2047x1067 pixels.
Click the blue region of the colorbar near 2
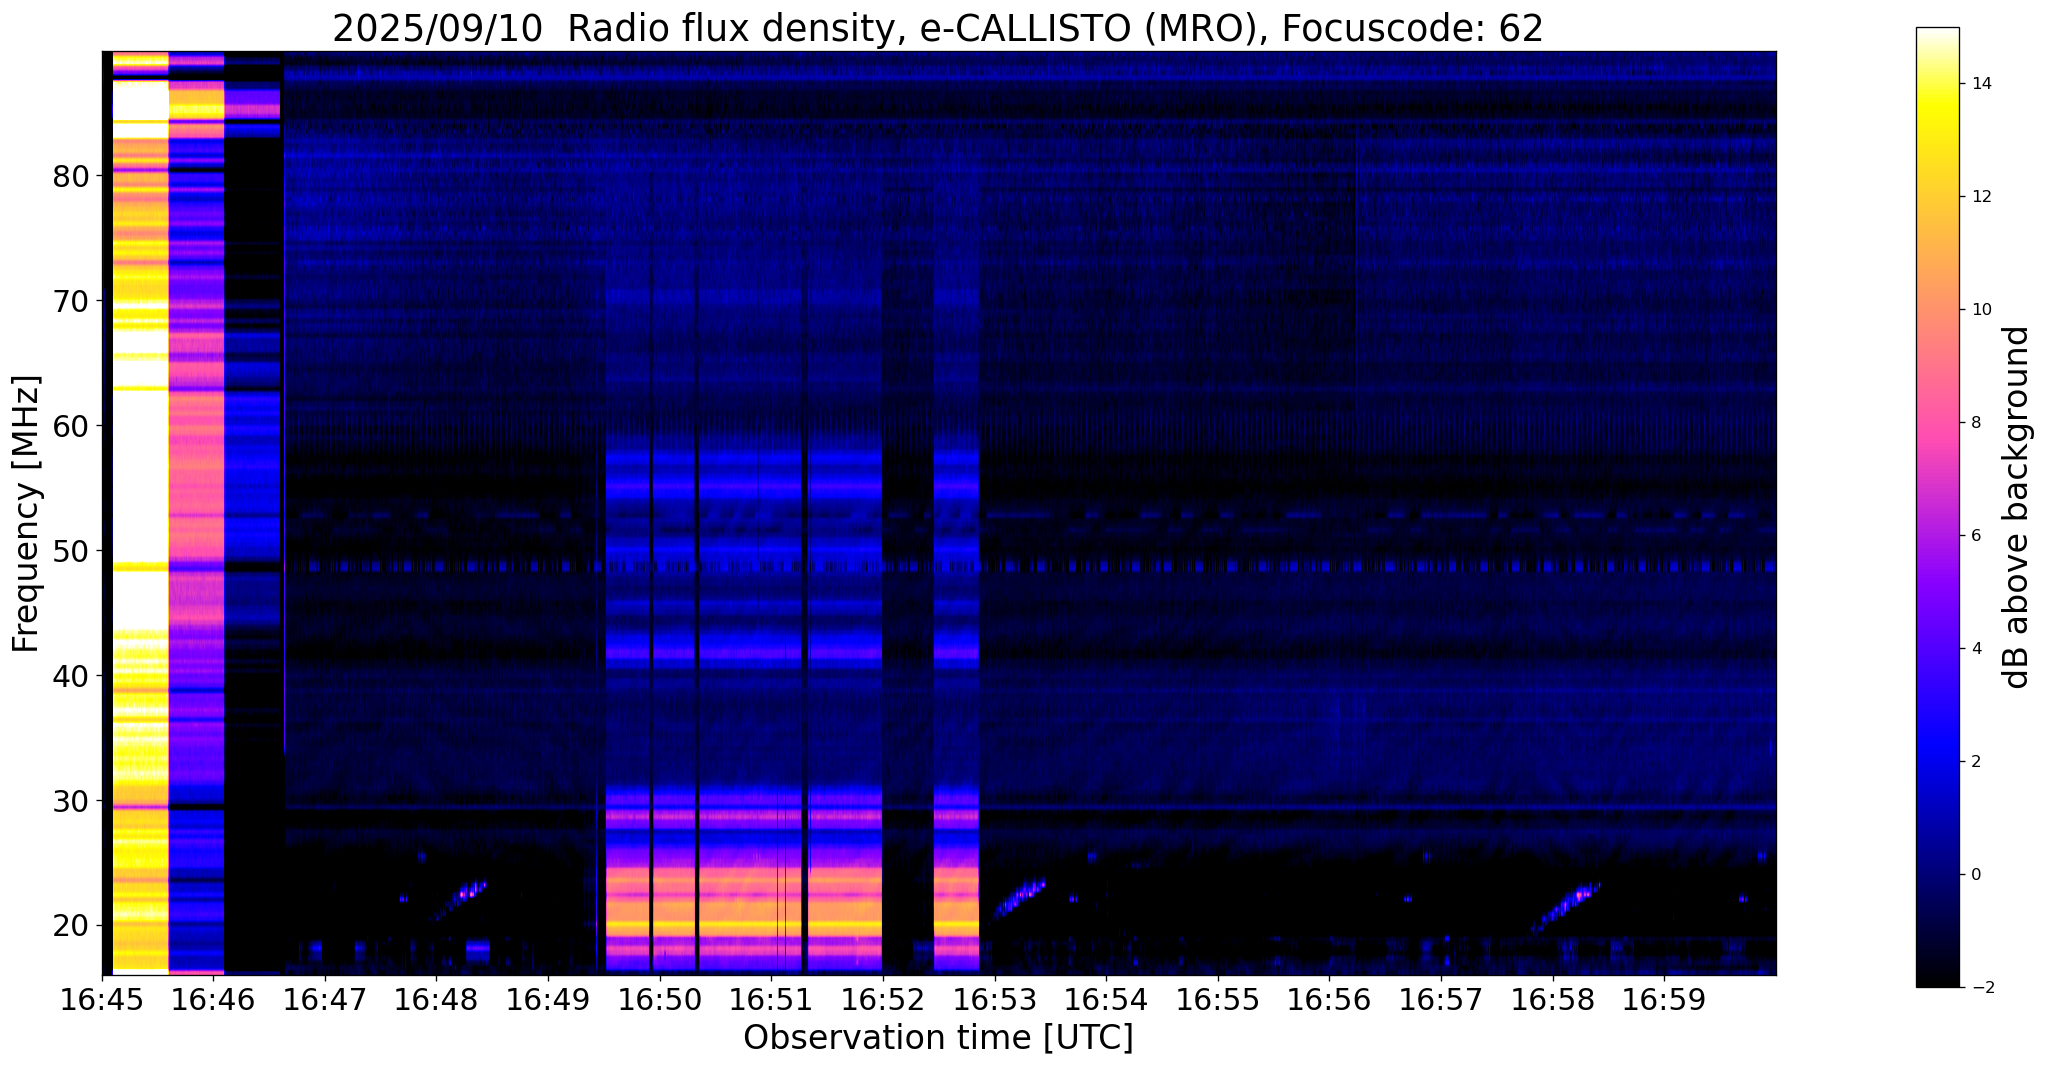[x=1938, y=762]
